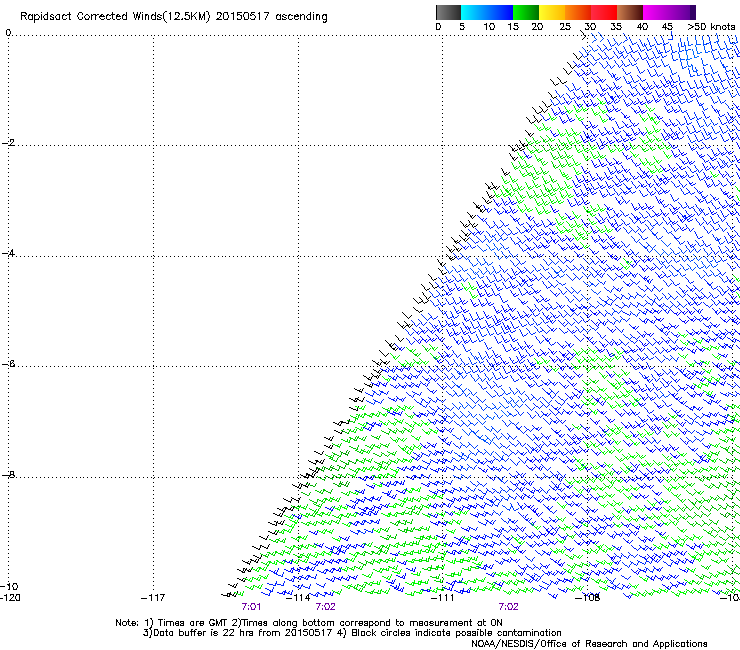Viewport: 740px width, 650px height.
Task: Click the 'NOAA/NESDIS/Office of Research and Applications' credit
Action: pyautogui.click(x=589, y=644)
